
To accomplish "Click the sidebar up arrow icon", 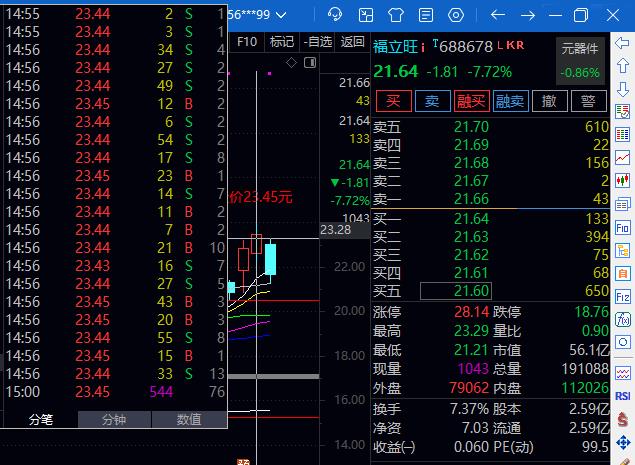I will click(x=622, y=65).
